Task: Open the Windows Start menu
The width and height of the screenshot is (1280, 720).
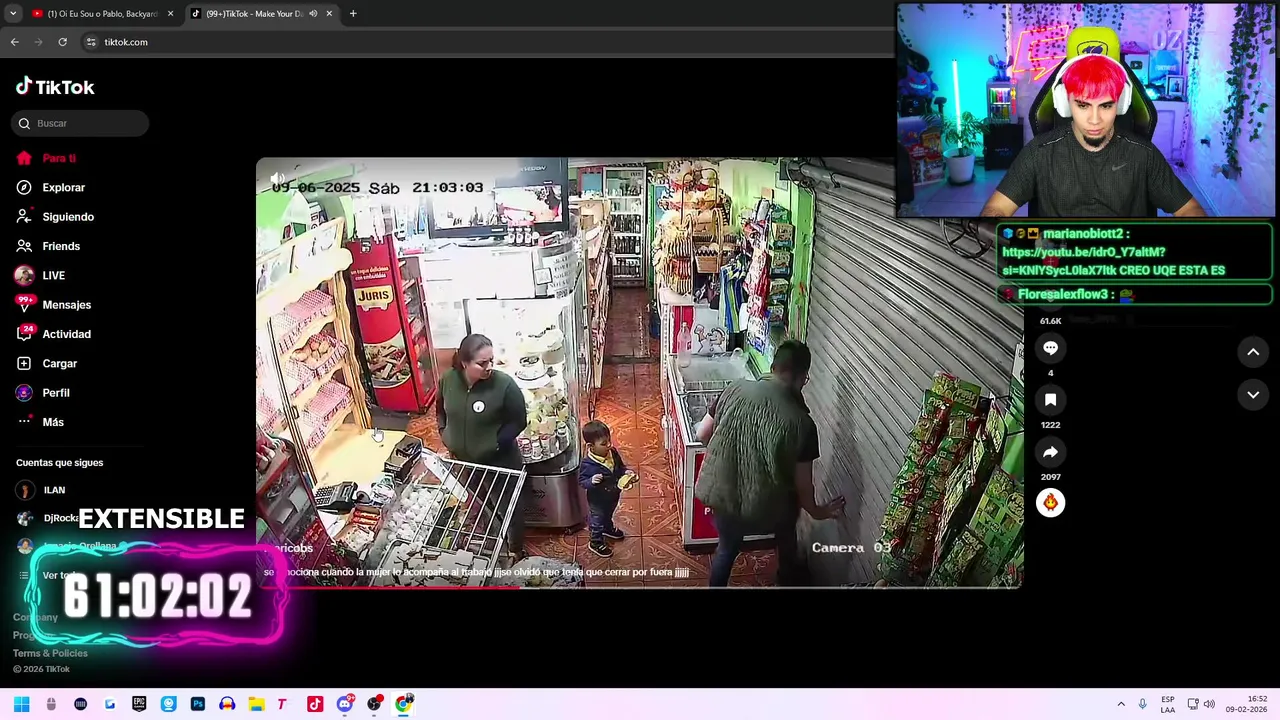Action: tap(21, 704)
